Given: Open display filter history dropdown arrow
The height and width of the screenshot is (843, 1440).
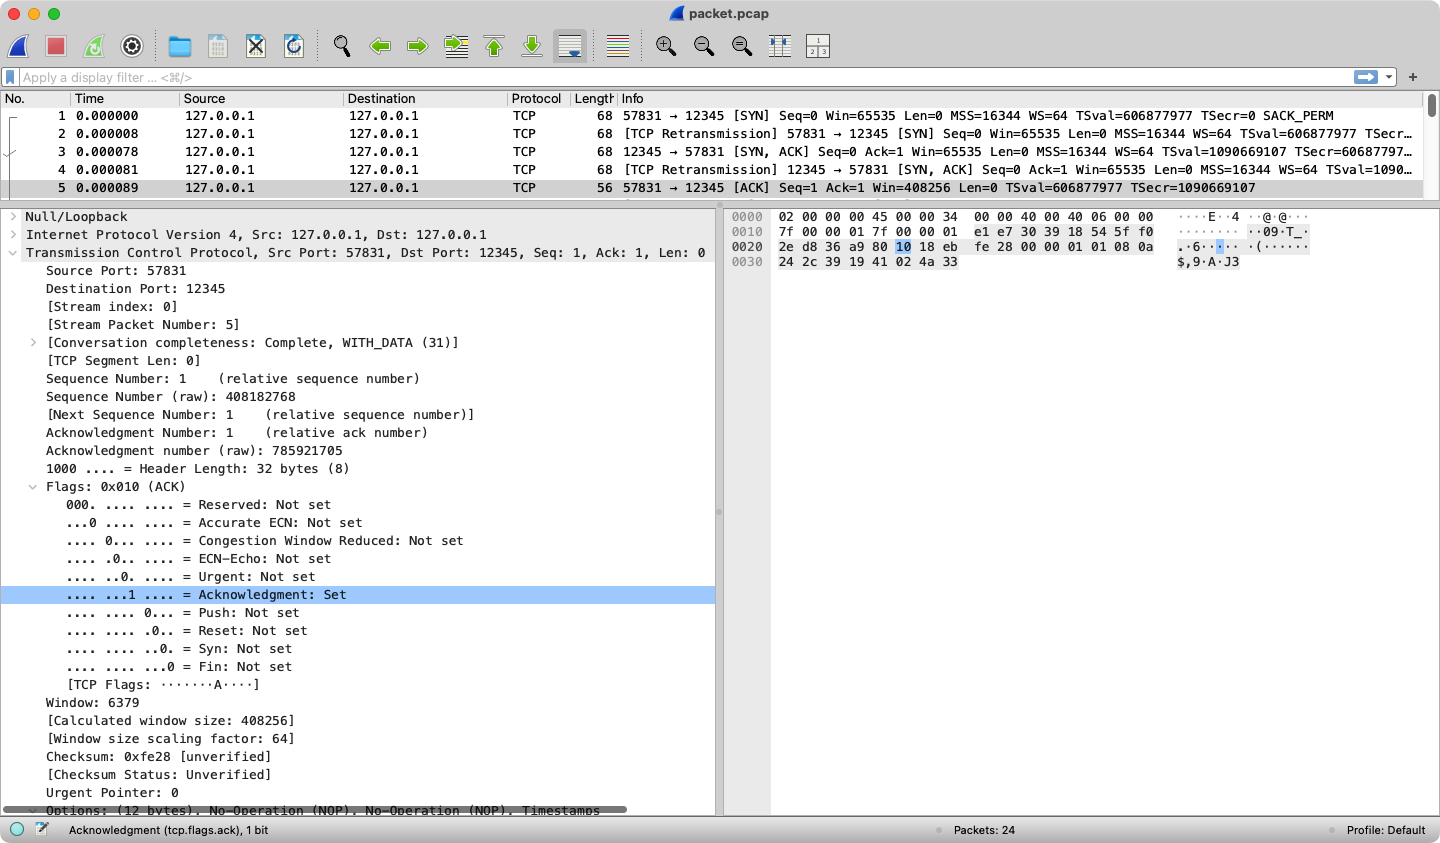Looking at the screenshot, I should 1389,77.
